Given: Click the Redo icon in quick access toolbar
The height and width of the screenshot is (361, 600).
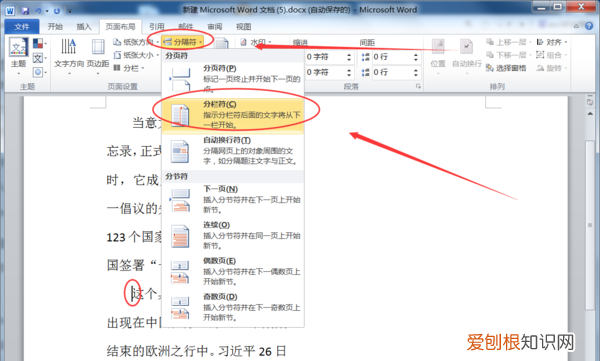Looking at the screenshot, I should tap(57, 11).
